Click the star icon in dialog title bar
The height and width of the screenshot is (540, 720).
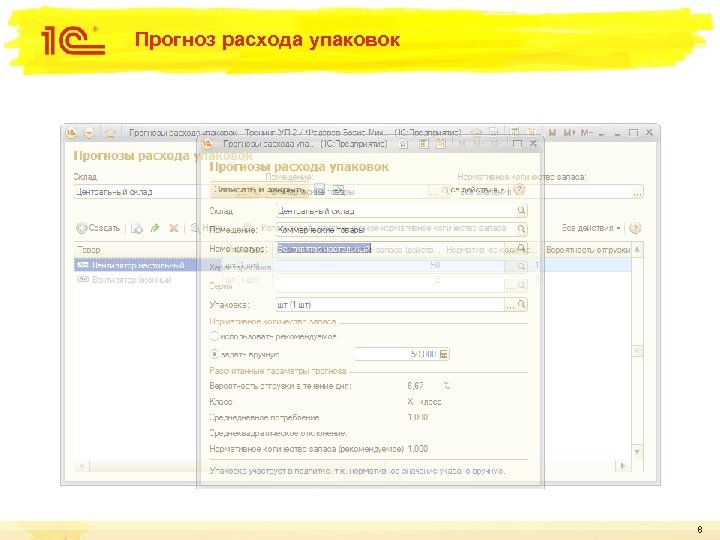tap(403, 144)
